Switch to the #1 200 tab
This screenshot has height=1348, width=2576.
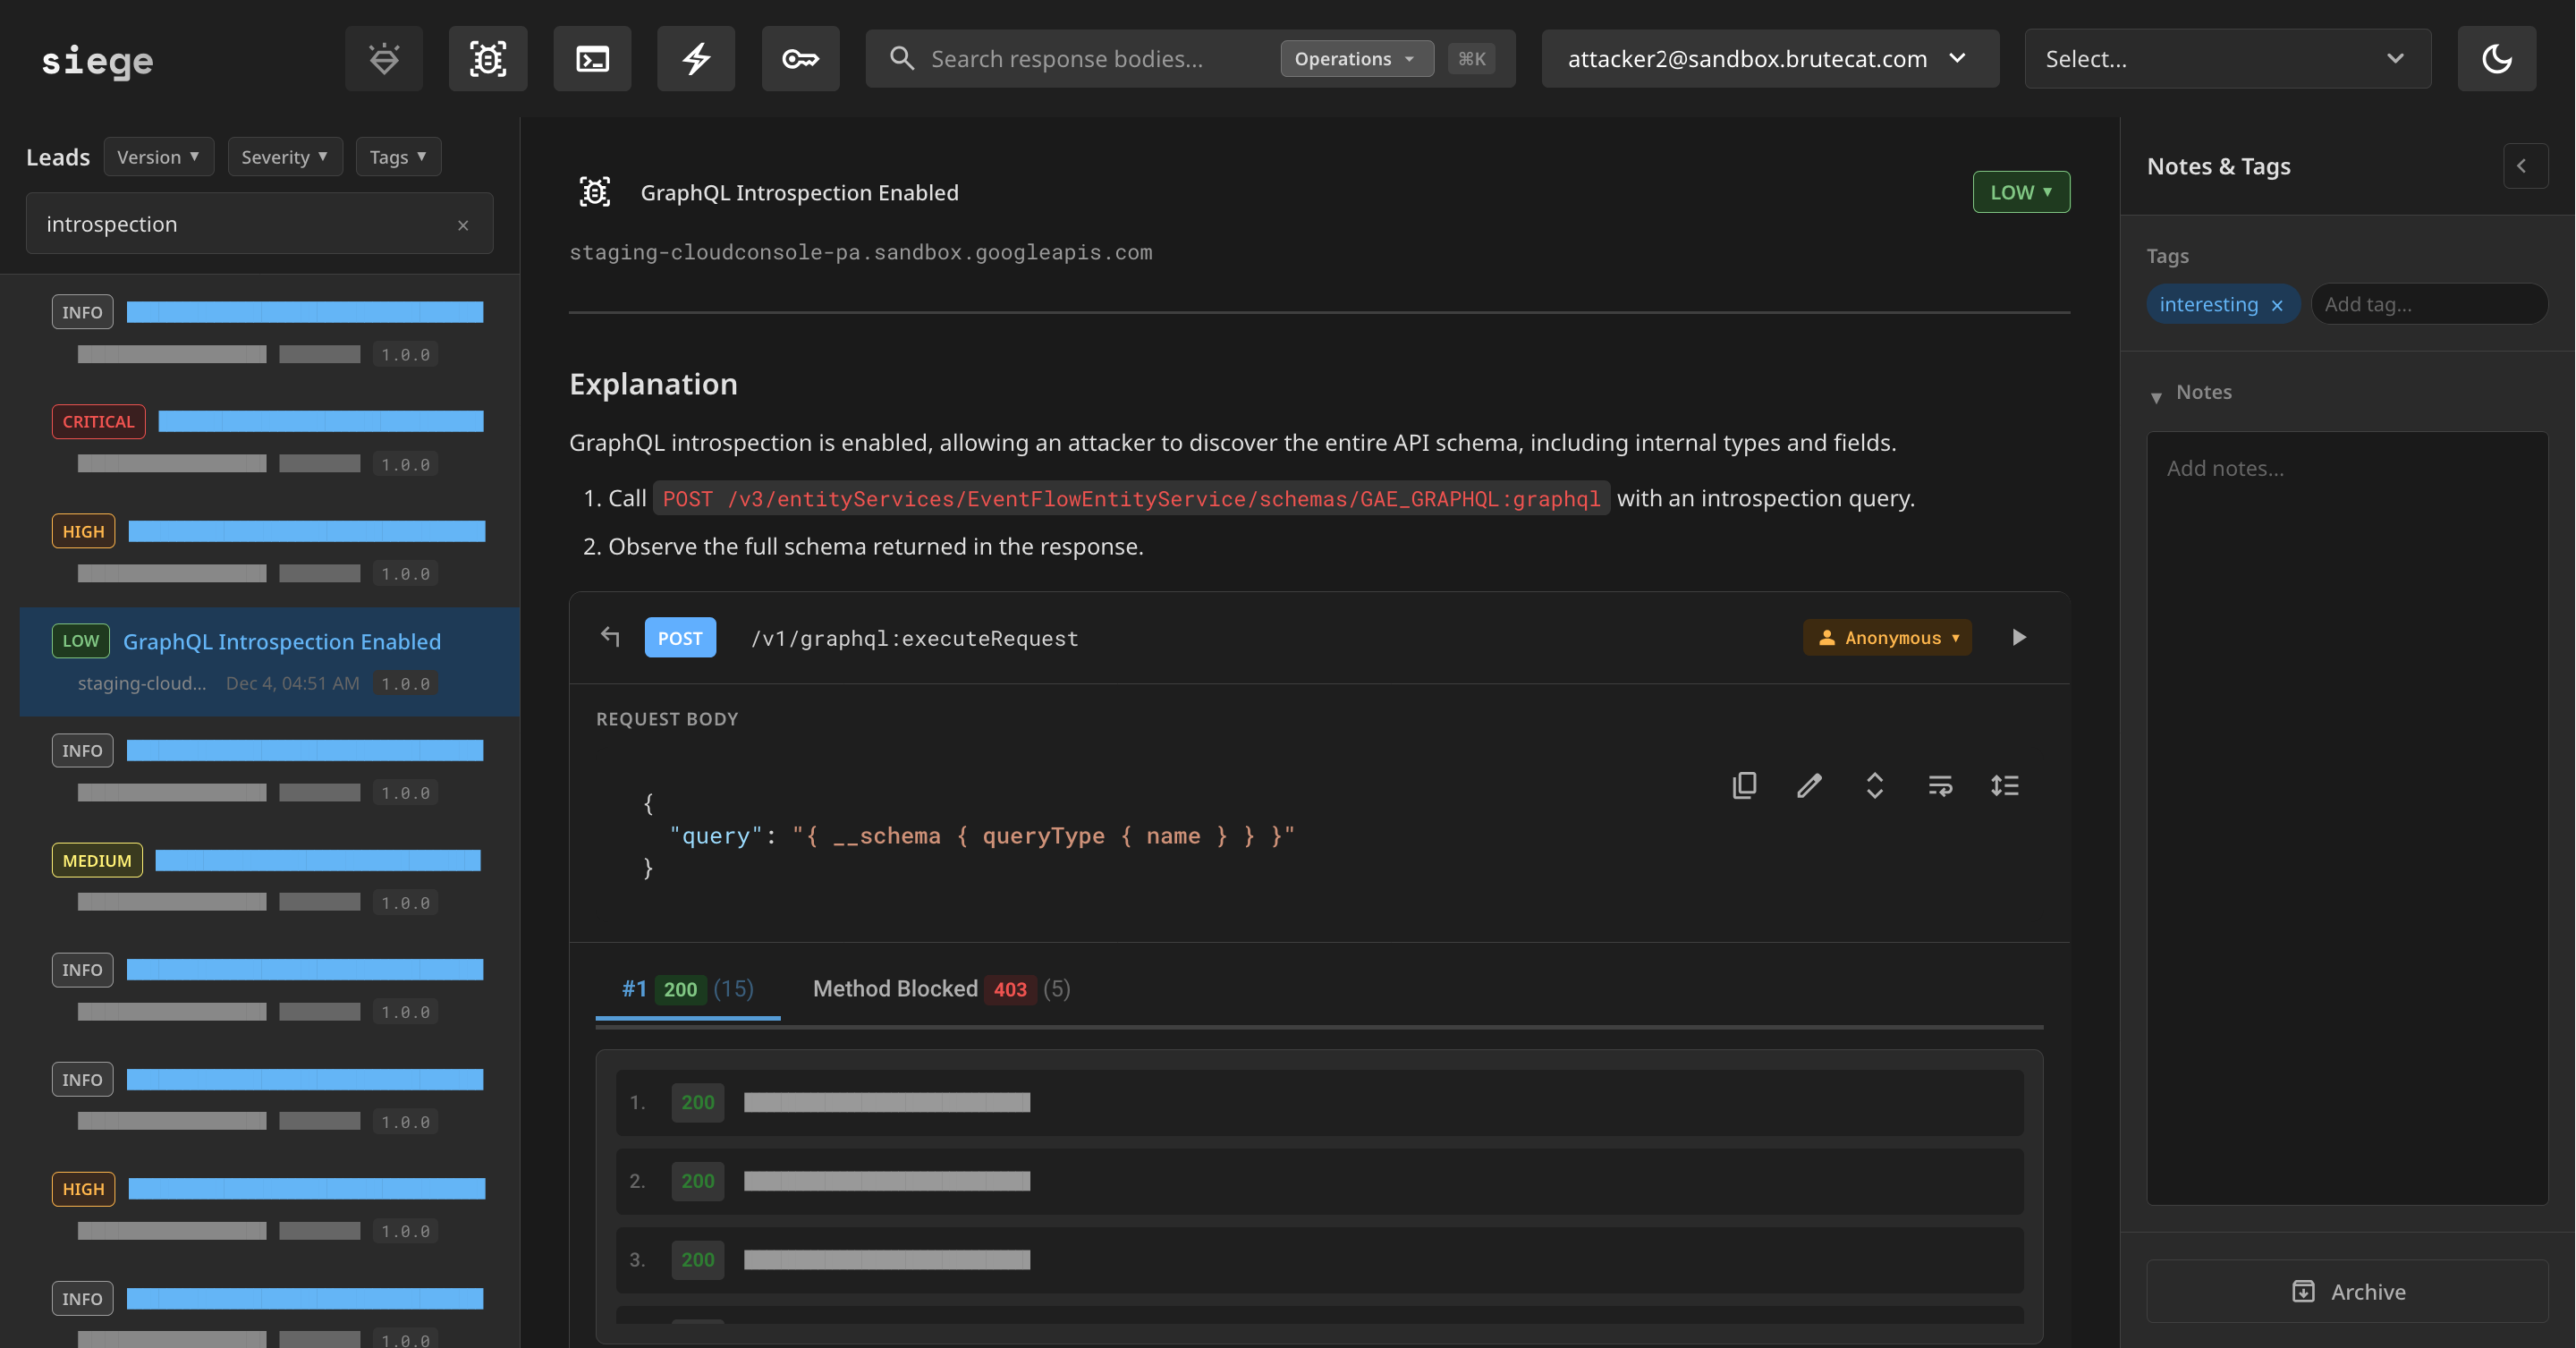687,989
